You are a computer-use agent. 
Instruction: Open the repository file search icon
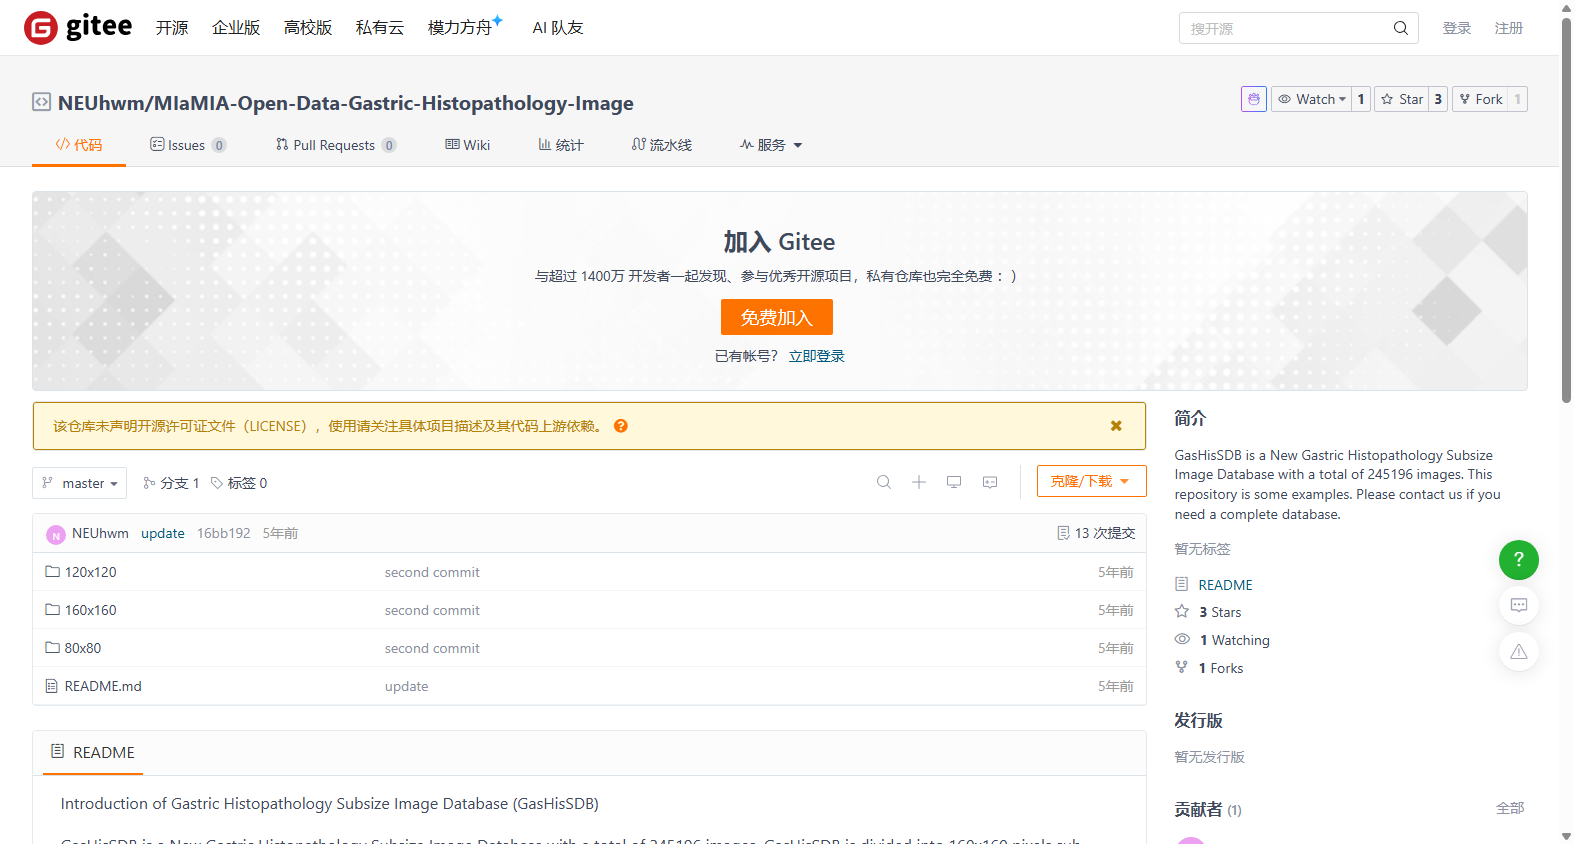coord(884,482)
